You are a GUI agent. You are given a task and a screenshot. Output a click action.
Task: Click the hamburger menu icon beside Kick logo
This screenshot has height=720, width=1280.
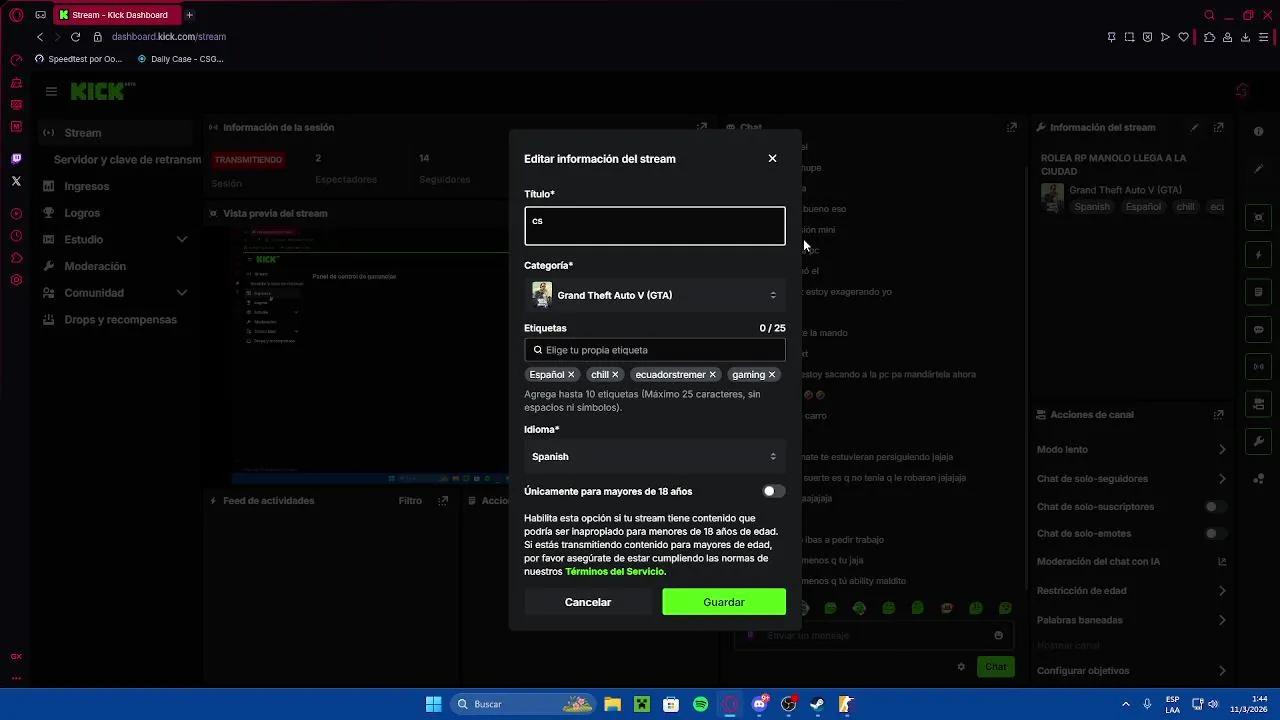coord(51,91)
